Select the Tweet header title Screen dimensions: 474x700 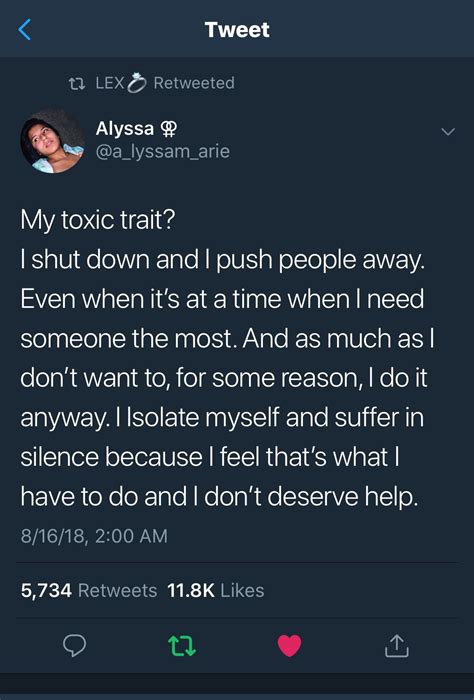237,30
